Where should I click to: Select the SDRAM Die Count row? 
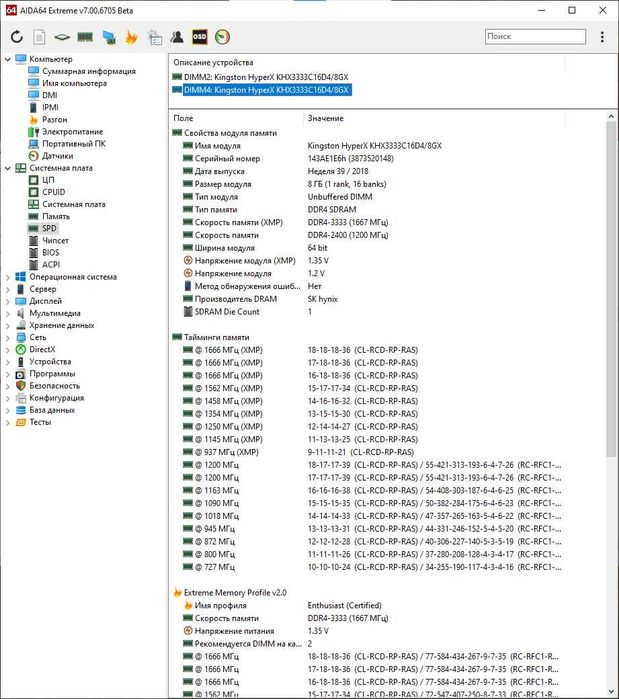pos(366,312)
